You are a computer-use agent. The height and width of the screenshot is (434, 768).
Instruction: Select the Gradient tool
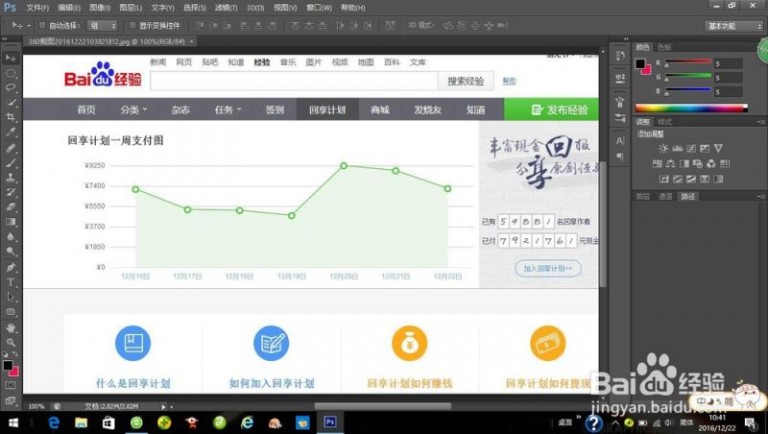click(10, 222)
